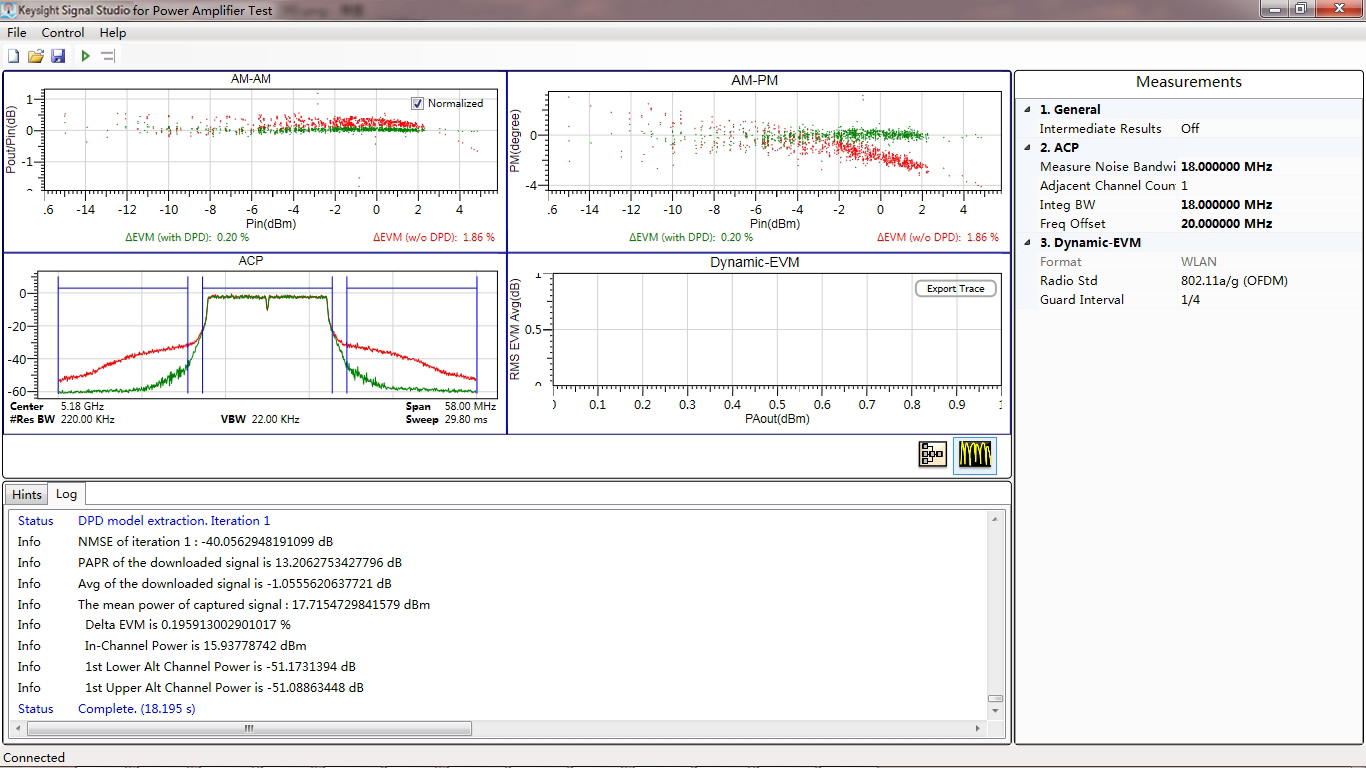The height and width of the screenshot is (768, 1366).
Task: Switch to the Hints tab
Action: (x=26, y=493)
